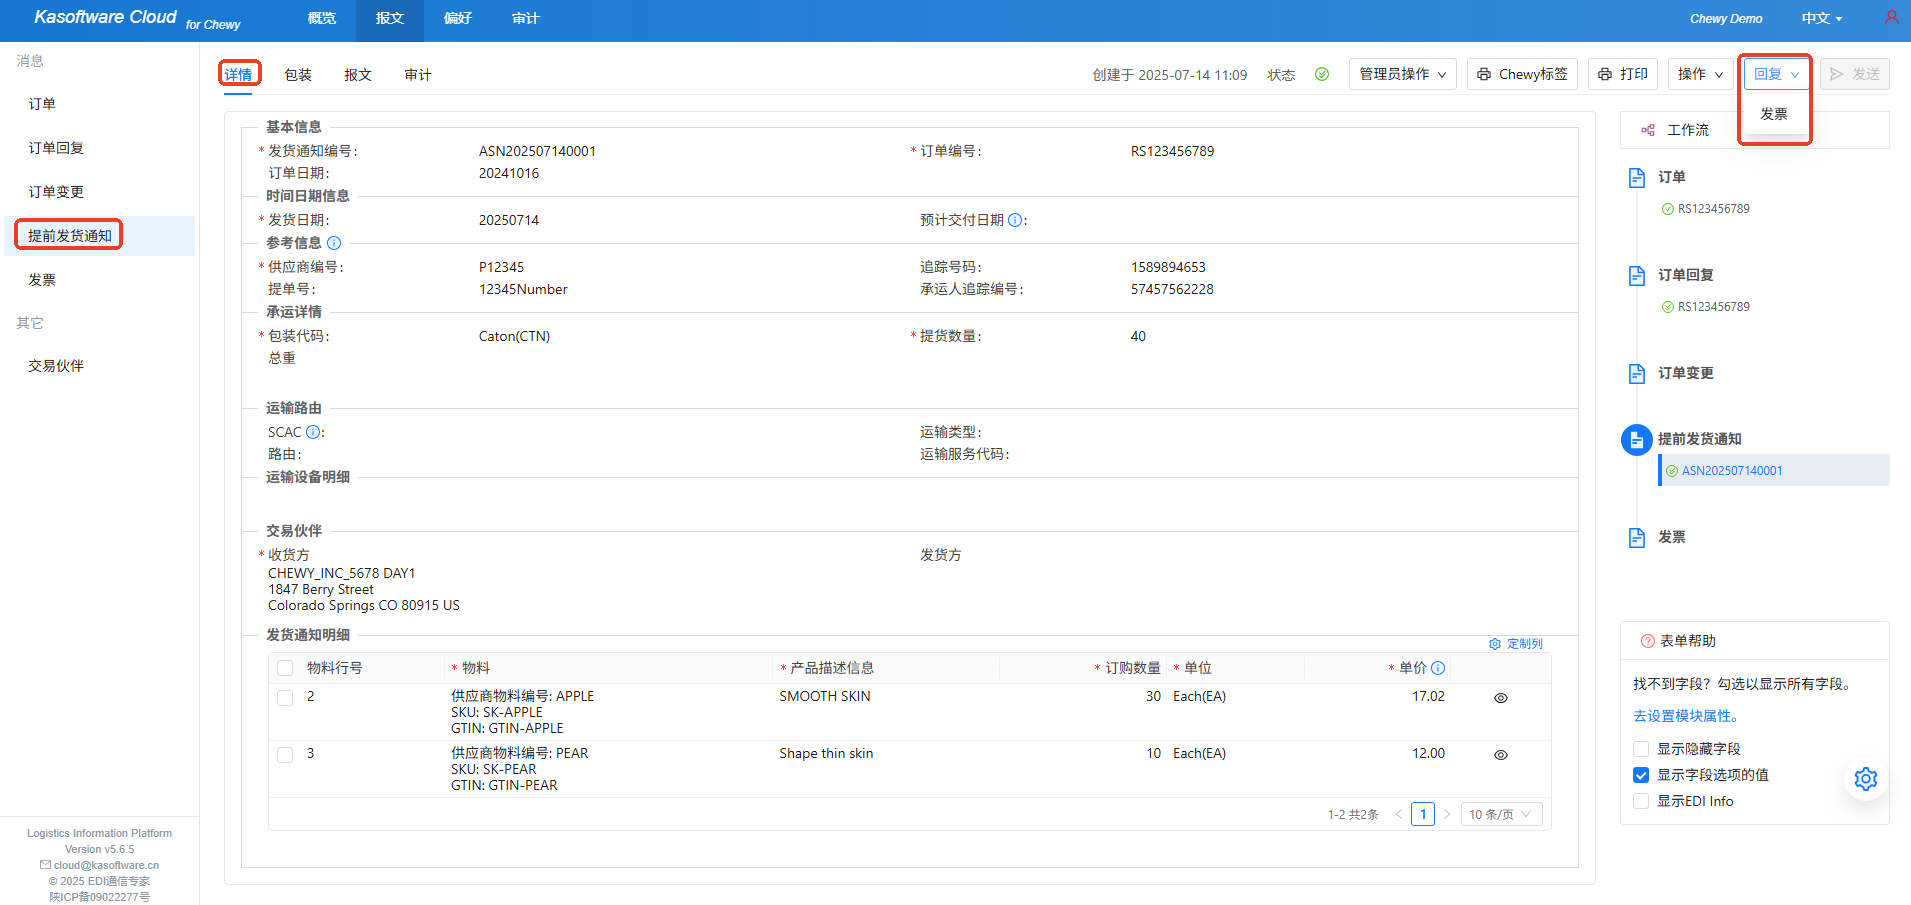Click the info icon next to 参考信息
This screenshot has height=905, width=1911.
point(334,243)
